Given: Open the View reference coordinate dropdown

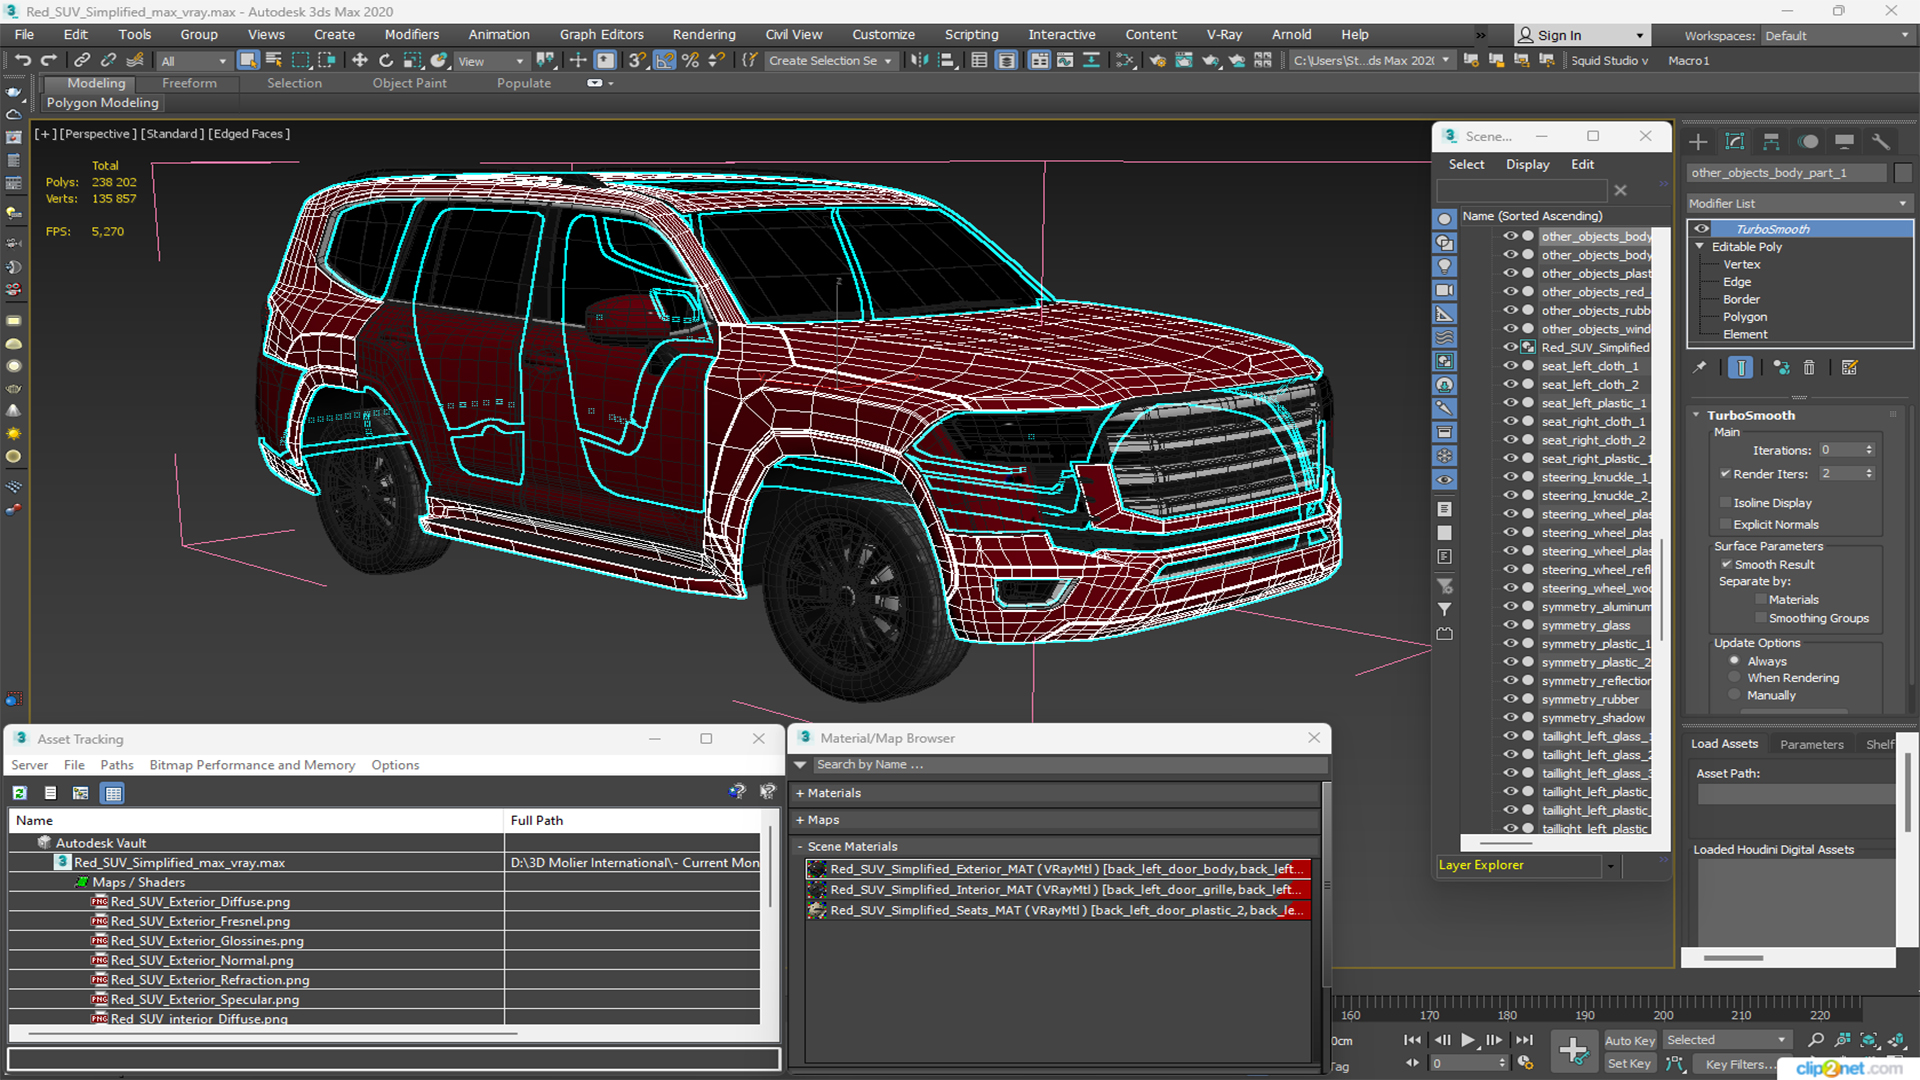Looking at the screenshot, I should (490, 61).
